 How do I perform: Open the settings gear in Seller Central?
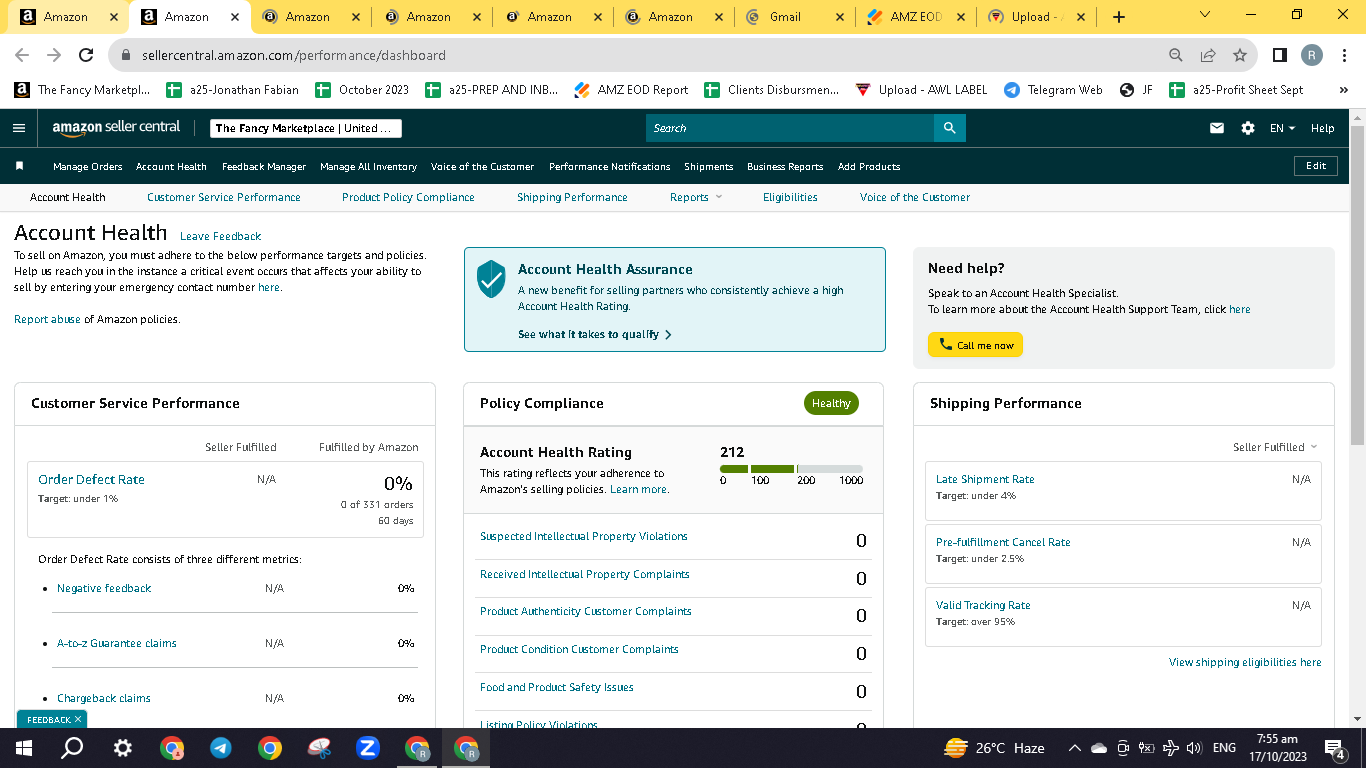coord(1247,128)
